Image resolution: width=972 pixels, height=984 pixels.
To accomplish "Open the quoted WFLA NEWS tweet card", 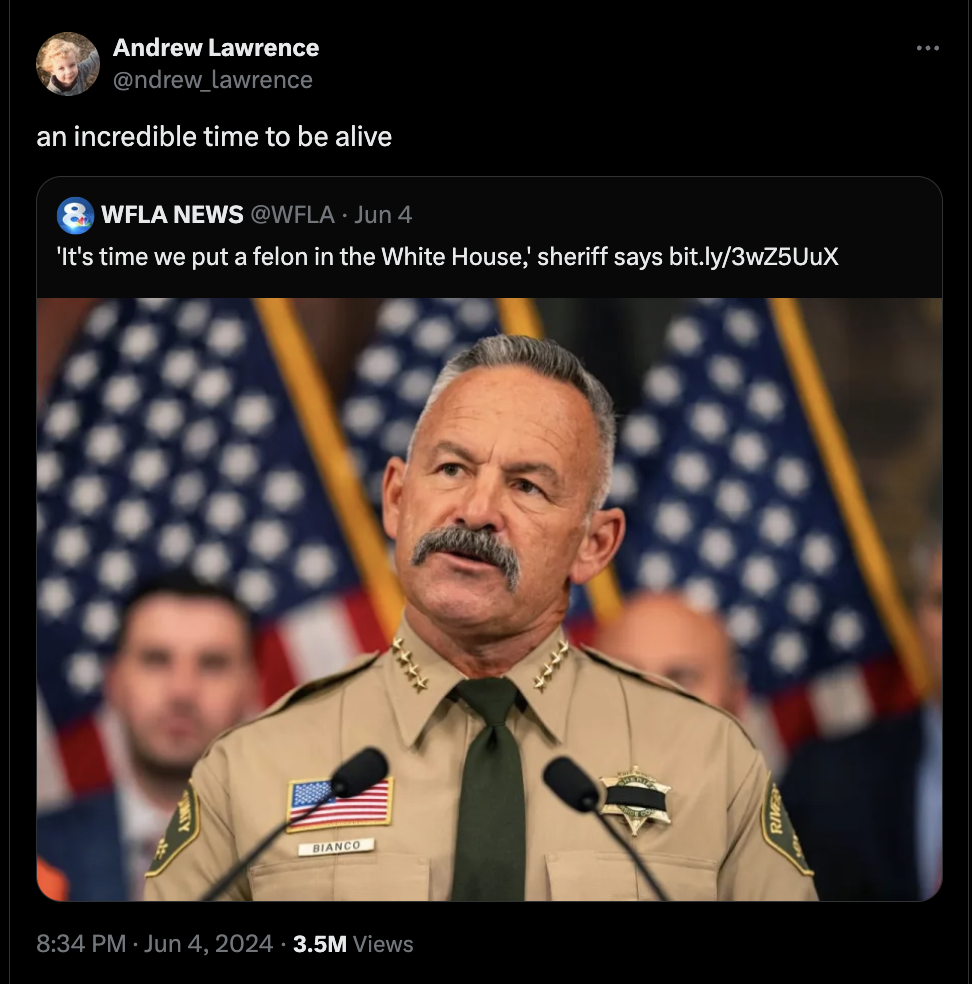I will click(487, 400).
